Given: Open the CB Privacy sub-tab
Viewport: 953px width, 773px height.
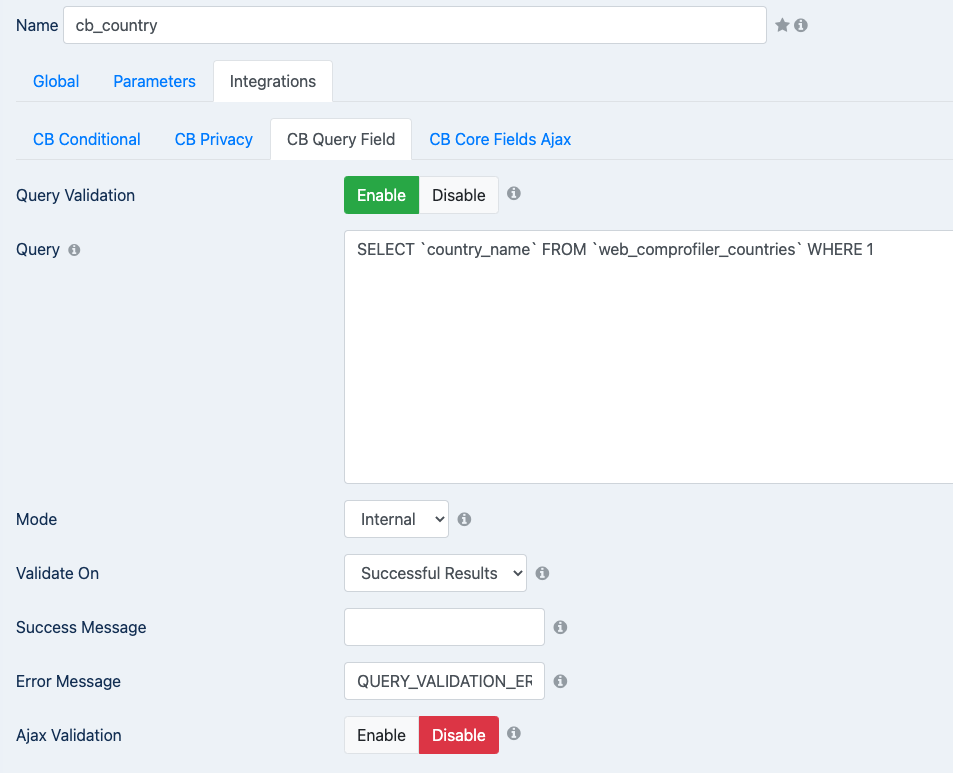Looking at the screenshot, I should (x=214, y=139).
